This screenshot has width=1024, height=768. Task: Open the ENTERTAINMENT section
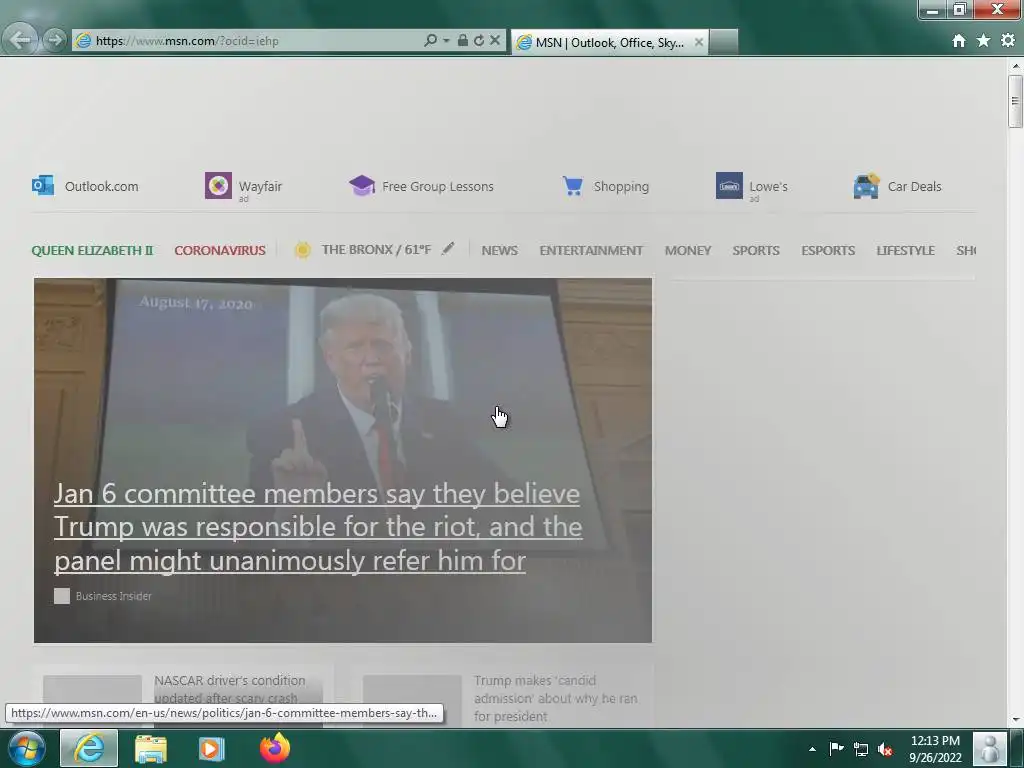point(591,250)
